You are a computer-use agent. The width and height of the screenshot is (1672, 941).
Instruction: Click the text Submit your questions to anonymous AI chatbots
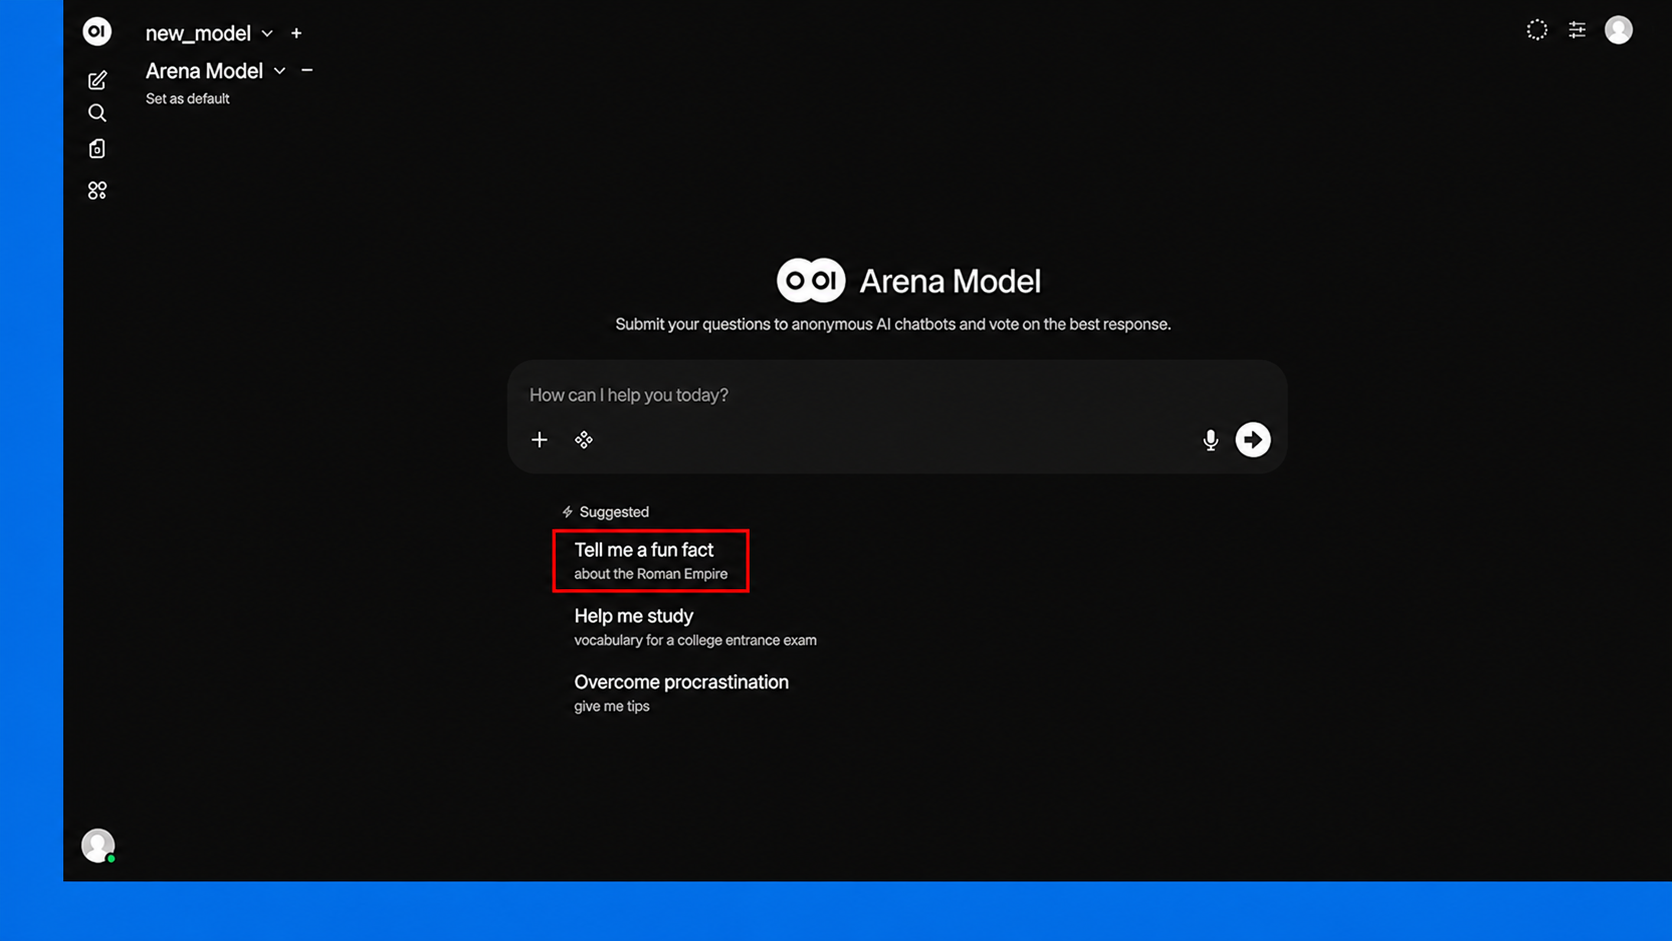point(893,324)
